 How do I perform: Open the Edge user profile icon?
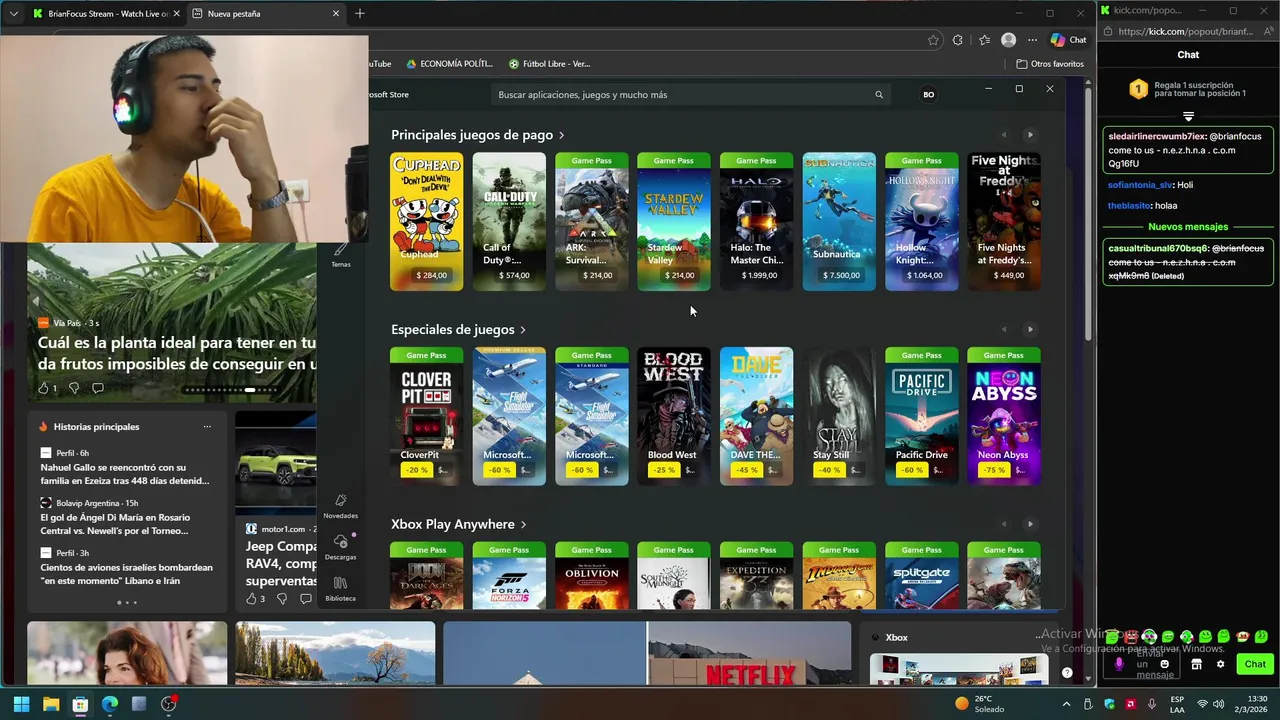1008,40
